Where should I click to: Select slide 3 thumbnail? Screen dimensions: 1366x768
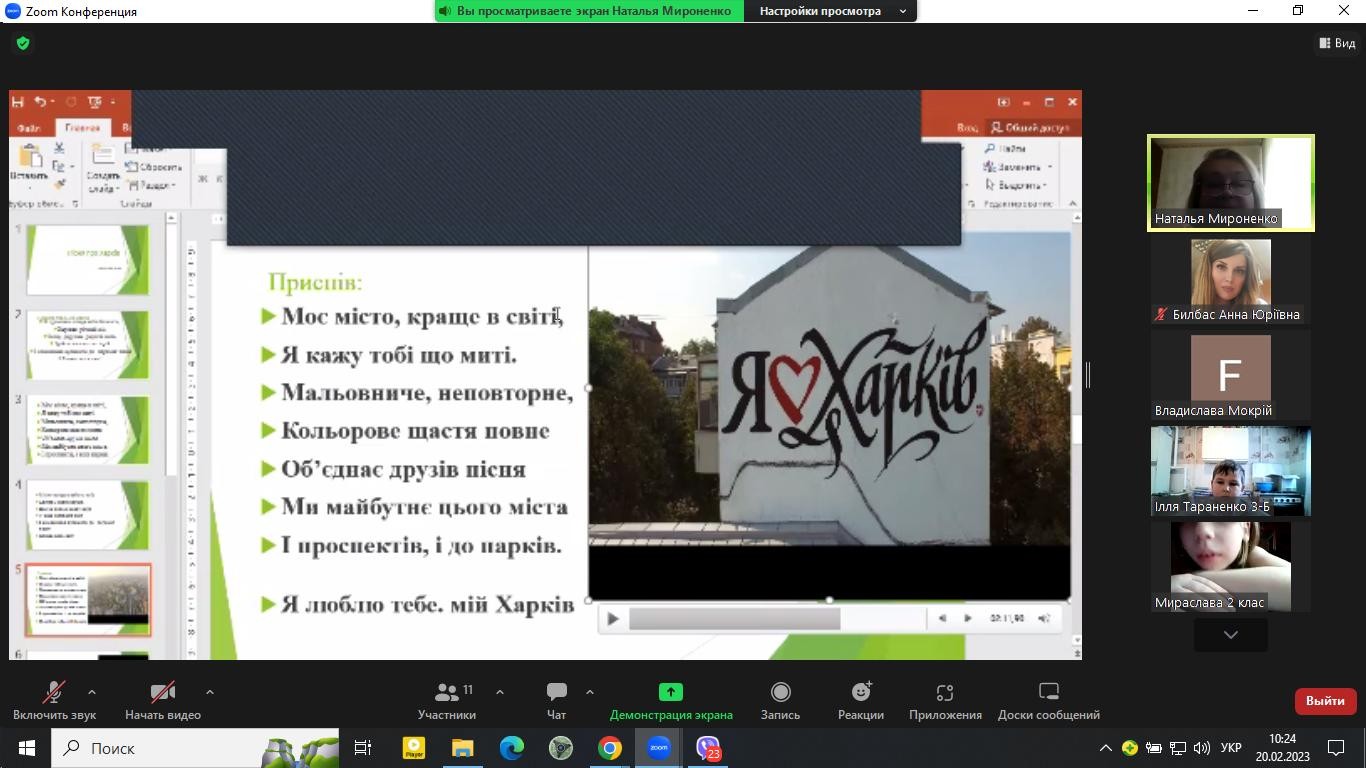click(88, 430)
